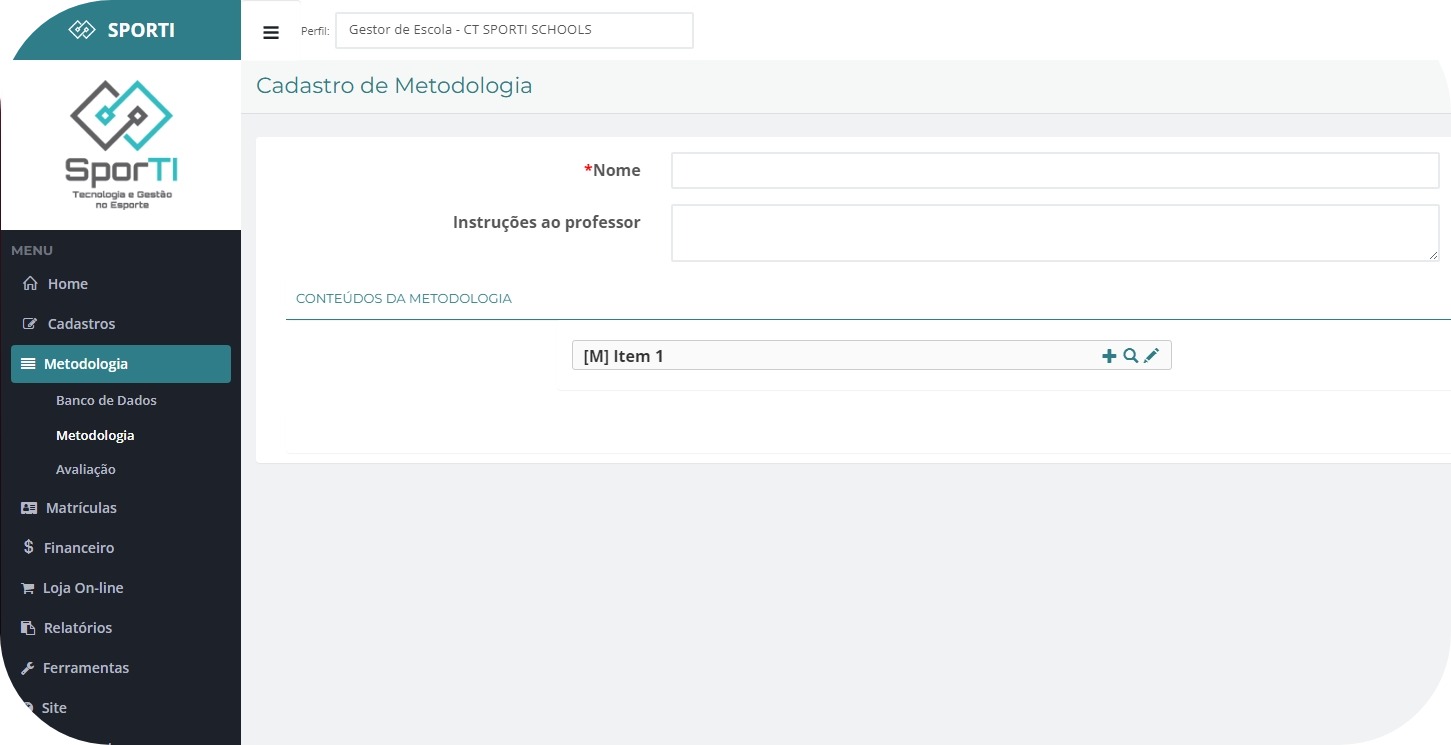Focus the Instruções ao professor textarea
Image resolution: width=1451 pixels, height=745 pixels.
[x=1054, y=233]
